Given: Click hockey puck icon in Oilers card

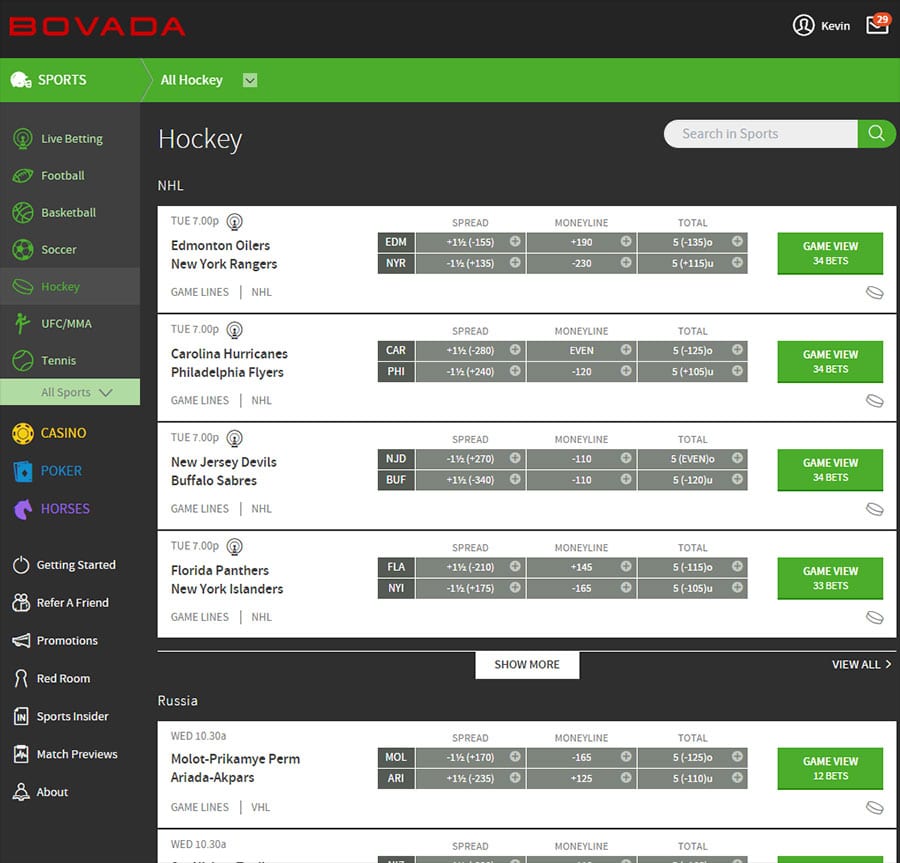Looking at the screenshot, I should click(874, 293).
